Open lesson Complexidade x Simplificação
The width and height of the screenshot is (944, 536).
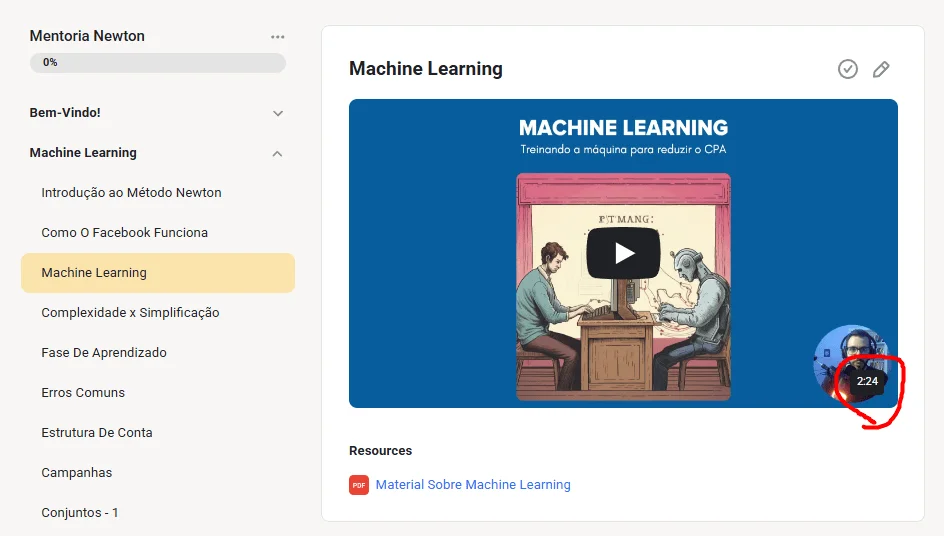130,313
